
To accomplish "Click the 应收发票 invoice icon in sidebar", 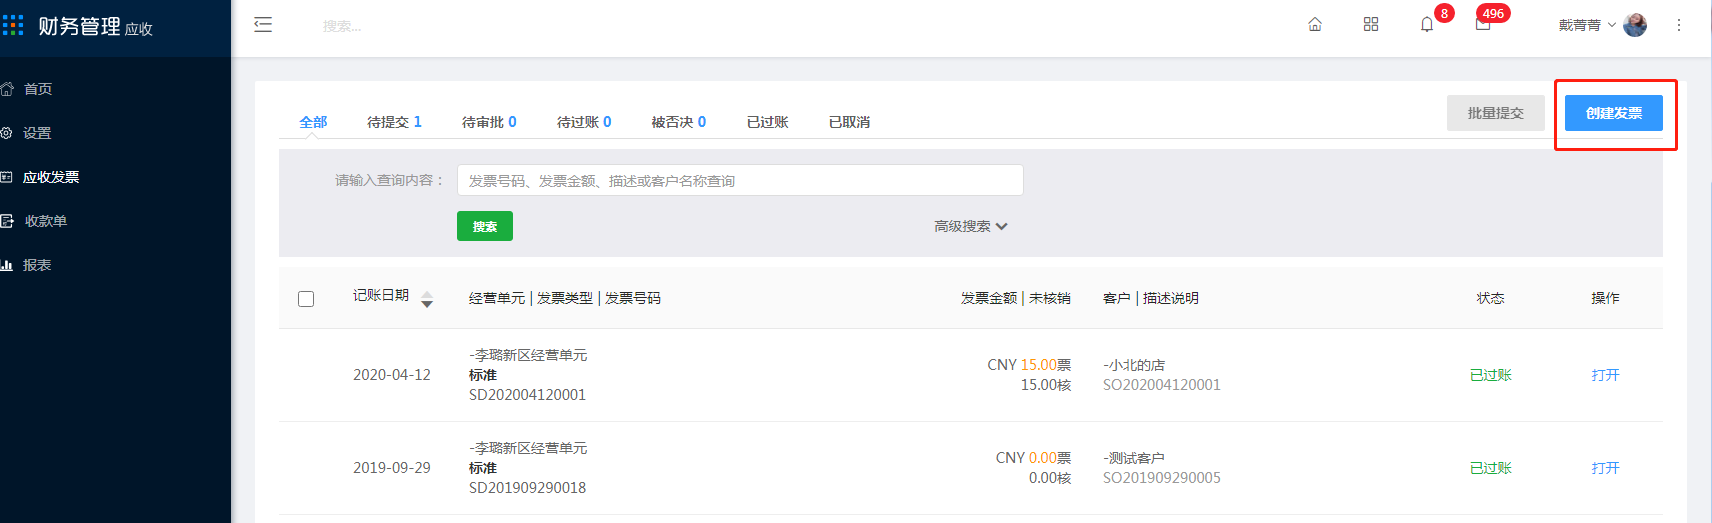I will click(6, 177).
